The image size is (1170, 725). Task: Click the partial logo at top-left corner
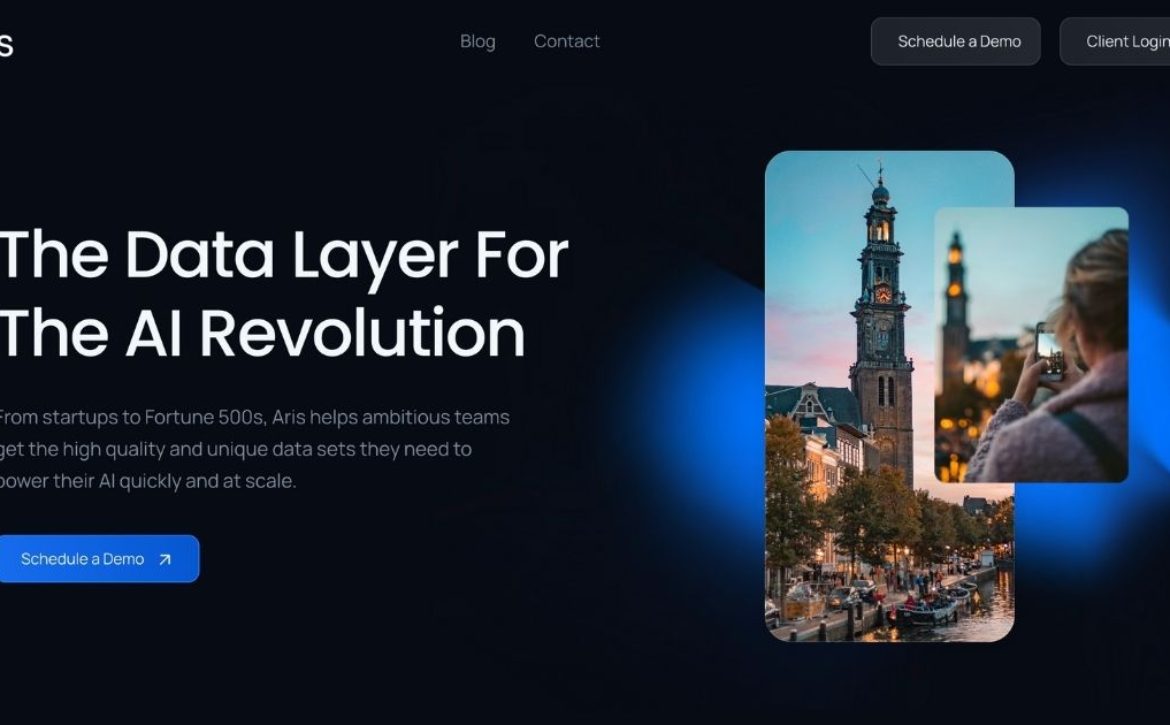[x=6, y=45]
